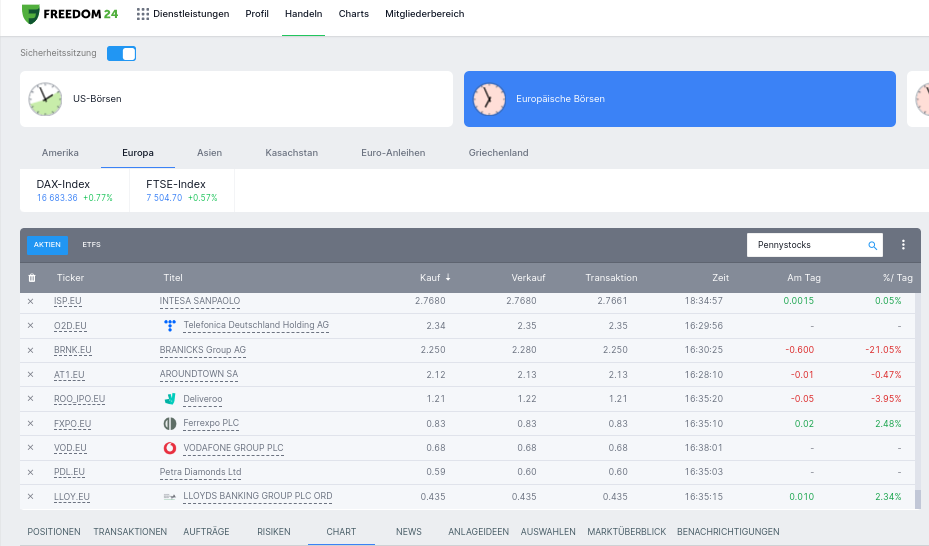Click the Lloyds Banking logo icon
The width and height of the screenshot is (929, 546).
click(170, 496)
